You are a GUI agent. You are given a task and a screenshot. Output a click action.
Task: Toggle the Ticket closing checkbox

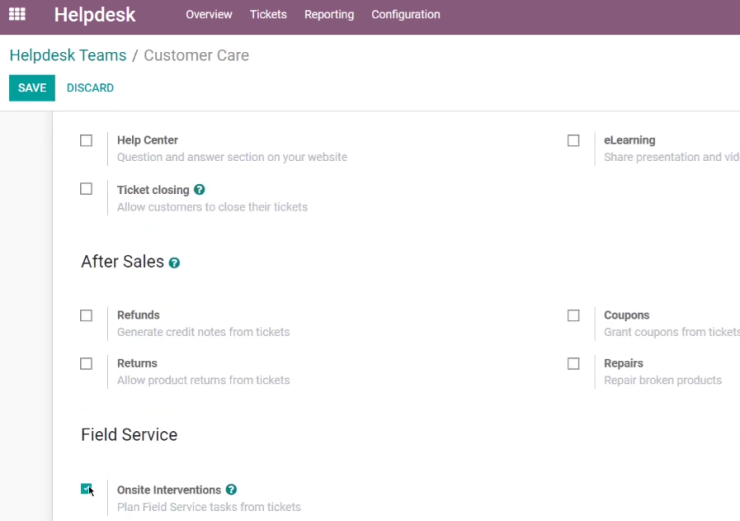click(86, 189)
